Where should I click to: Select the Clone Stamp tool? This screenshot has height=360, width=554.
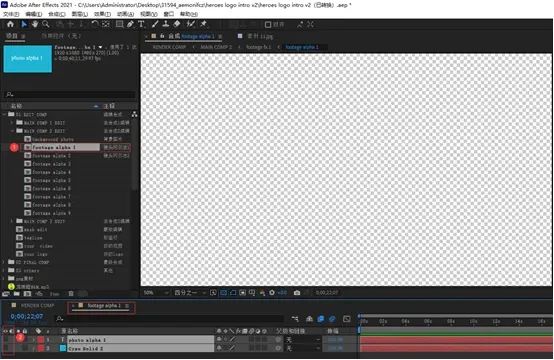coord(165,24)
